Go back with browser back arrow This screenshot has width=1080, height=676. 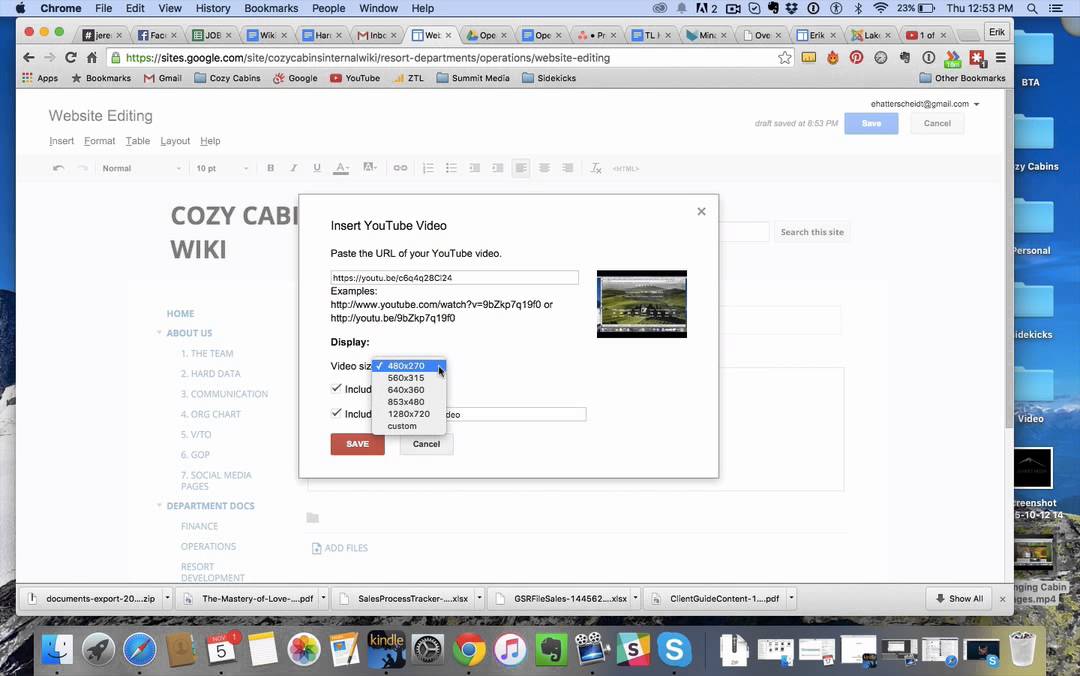pos(28,58)
